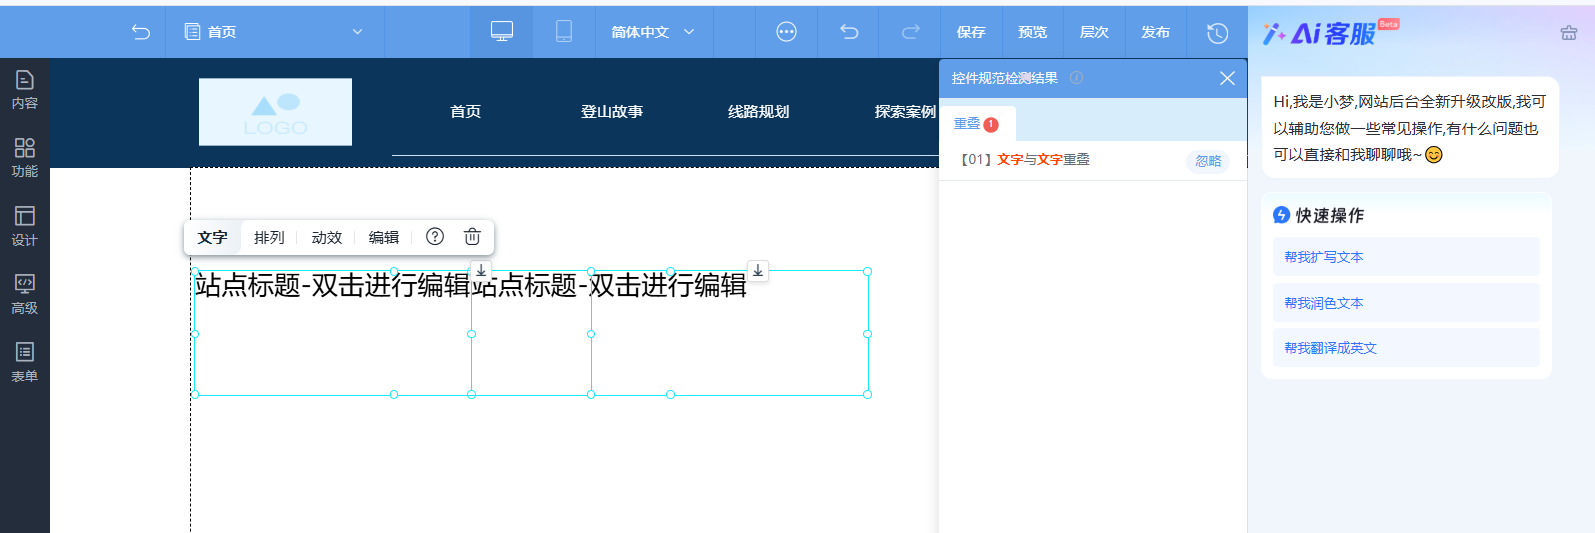Image resolution: width=1595 pixels, height=533 pixels.
Task: Click the 层次 button
Action: click(1094, 32)
